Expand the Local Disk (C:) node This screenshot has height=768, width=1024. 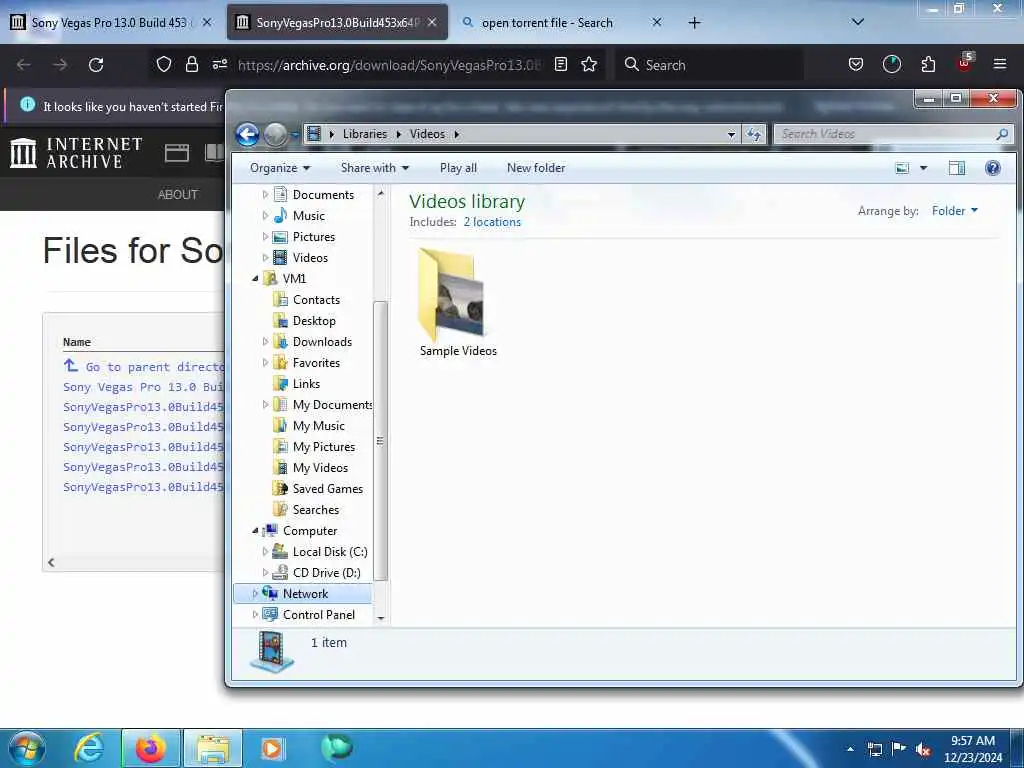265,552
